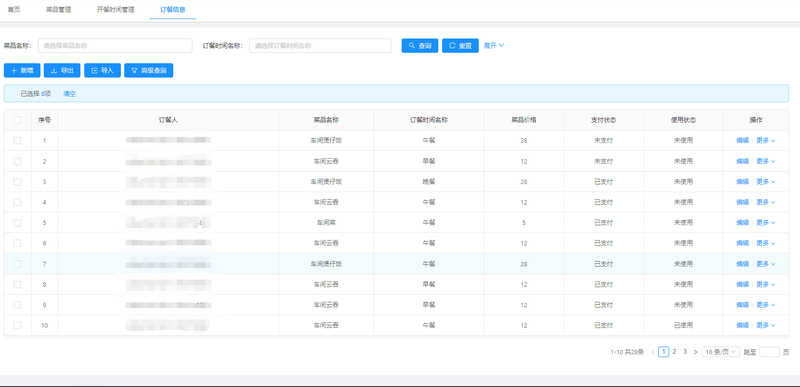Screen dimensions: 800x387
Task: Open 高级查询 advanced query
Action: (x=148, y=70)
